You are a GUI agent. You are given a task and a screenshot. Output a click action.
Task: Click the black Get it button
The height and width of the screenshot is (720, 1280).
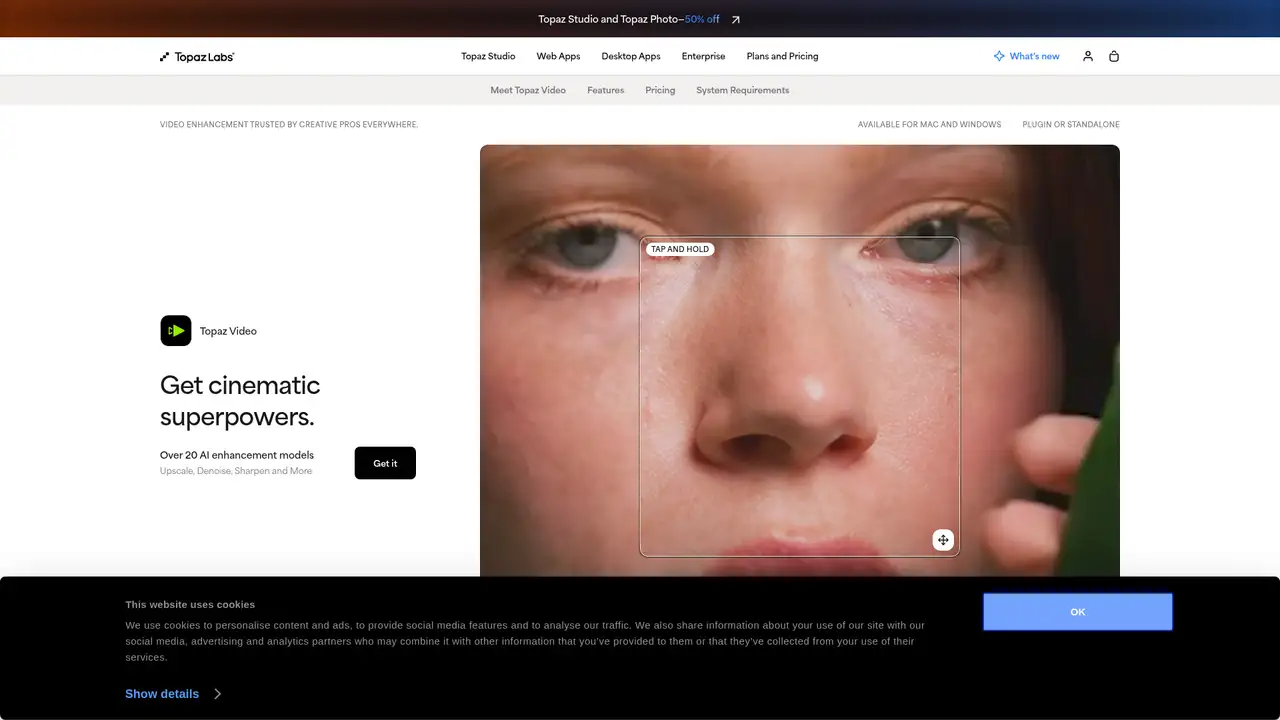click(x=385, y=463)
